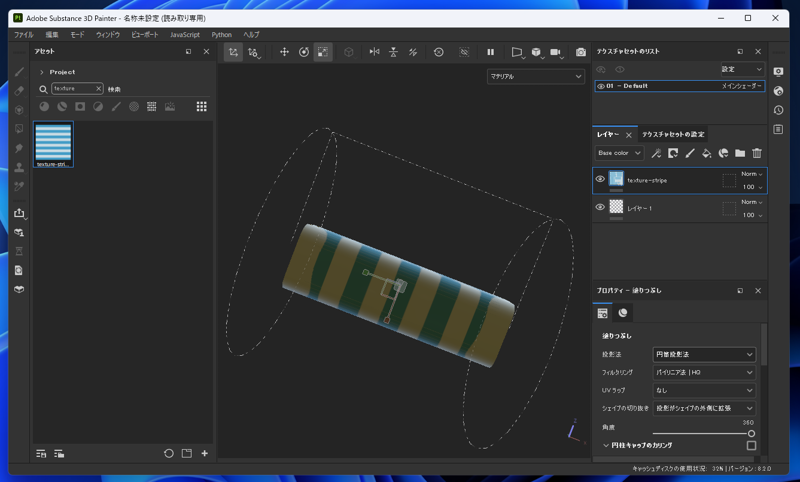
Task: Filter assets by environment map icon
Action: click(169, 106)
